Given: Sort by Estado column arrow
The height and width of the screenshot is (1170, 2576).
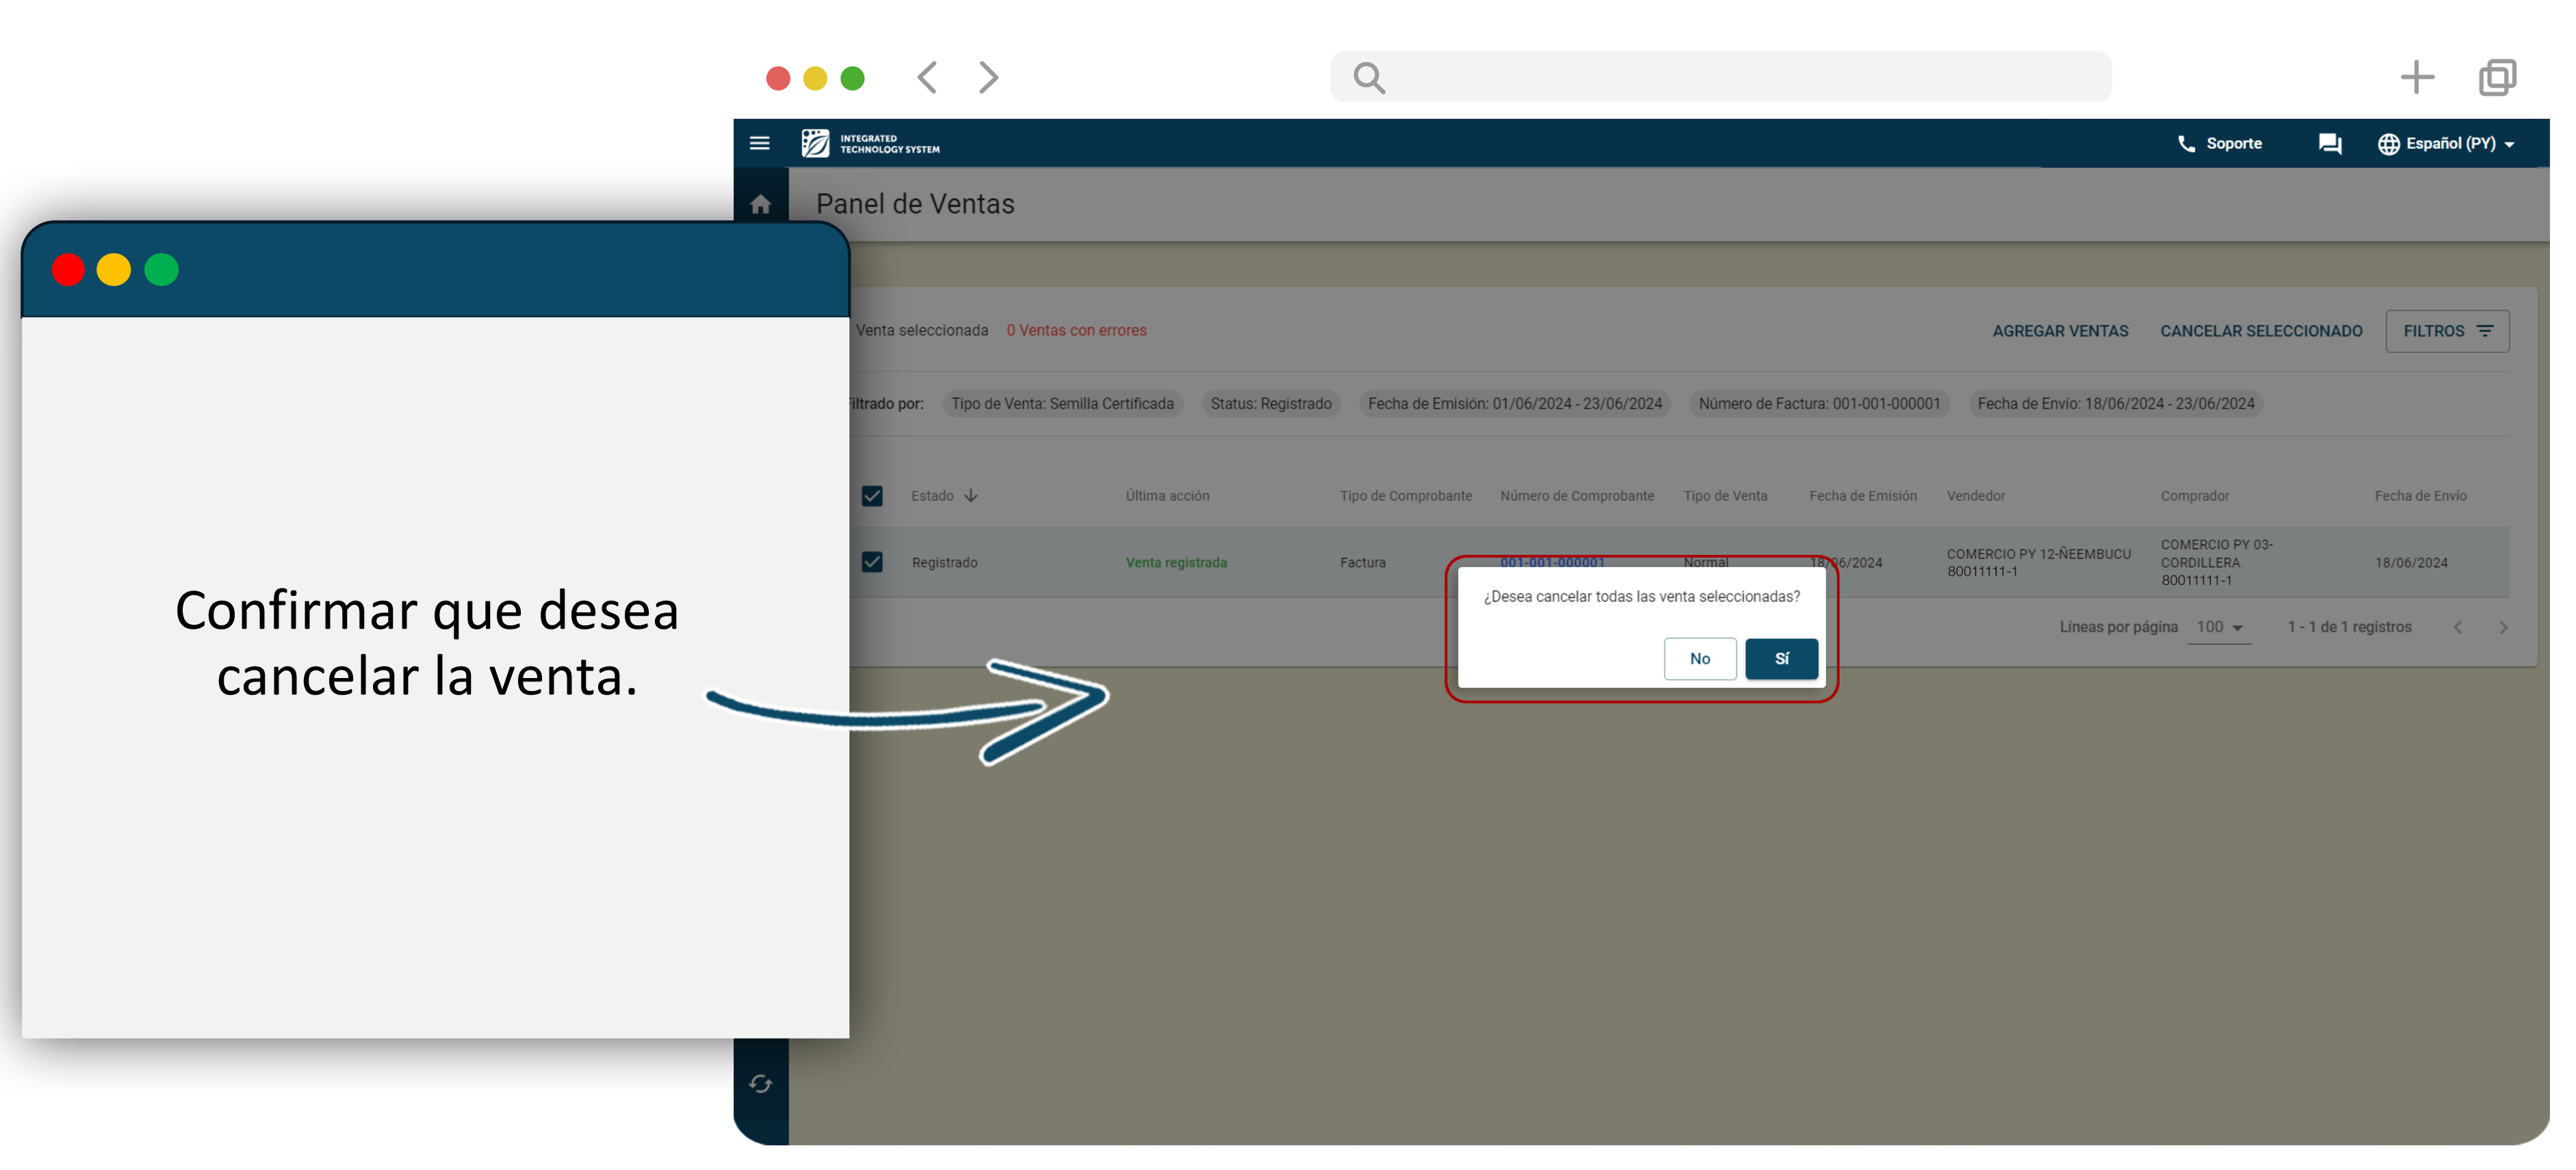Looking at the screenshot, I should 971,496.
